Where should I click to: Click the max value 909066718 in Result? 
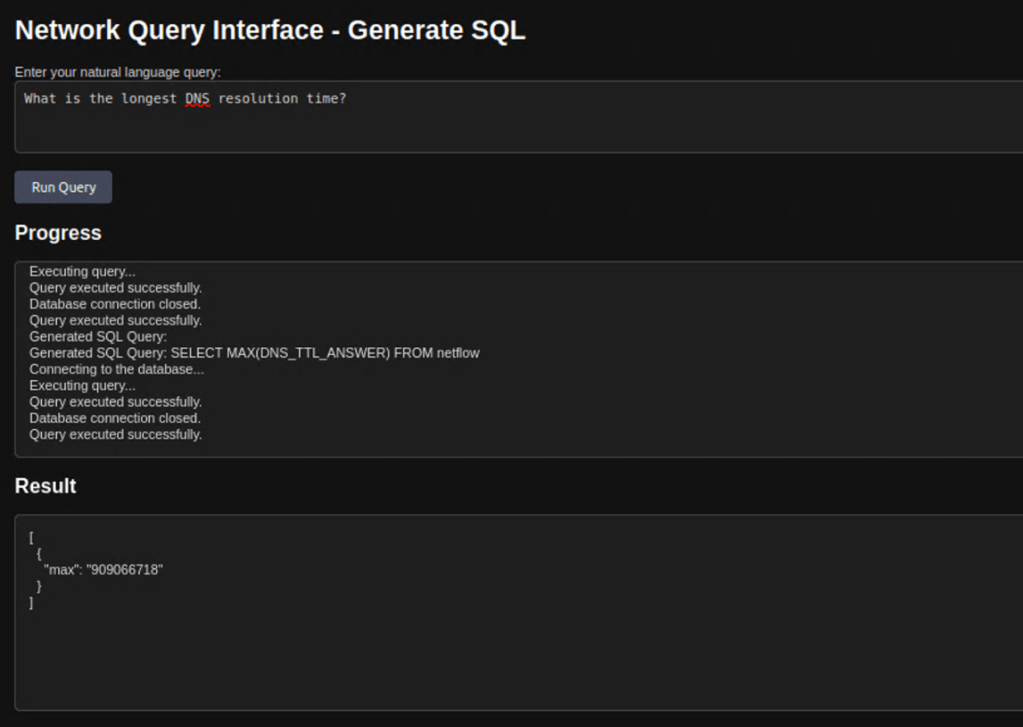pos(124,570)
